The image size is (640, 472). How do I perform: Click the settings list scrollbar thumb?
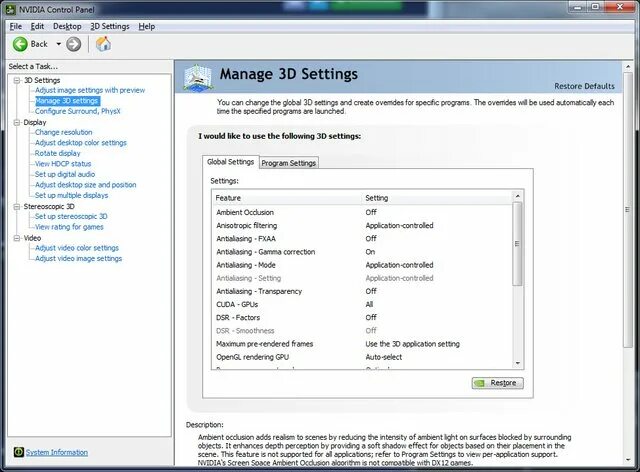517,243
